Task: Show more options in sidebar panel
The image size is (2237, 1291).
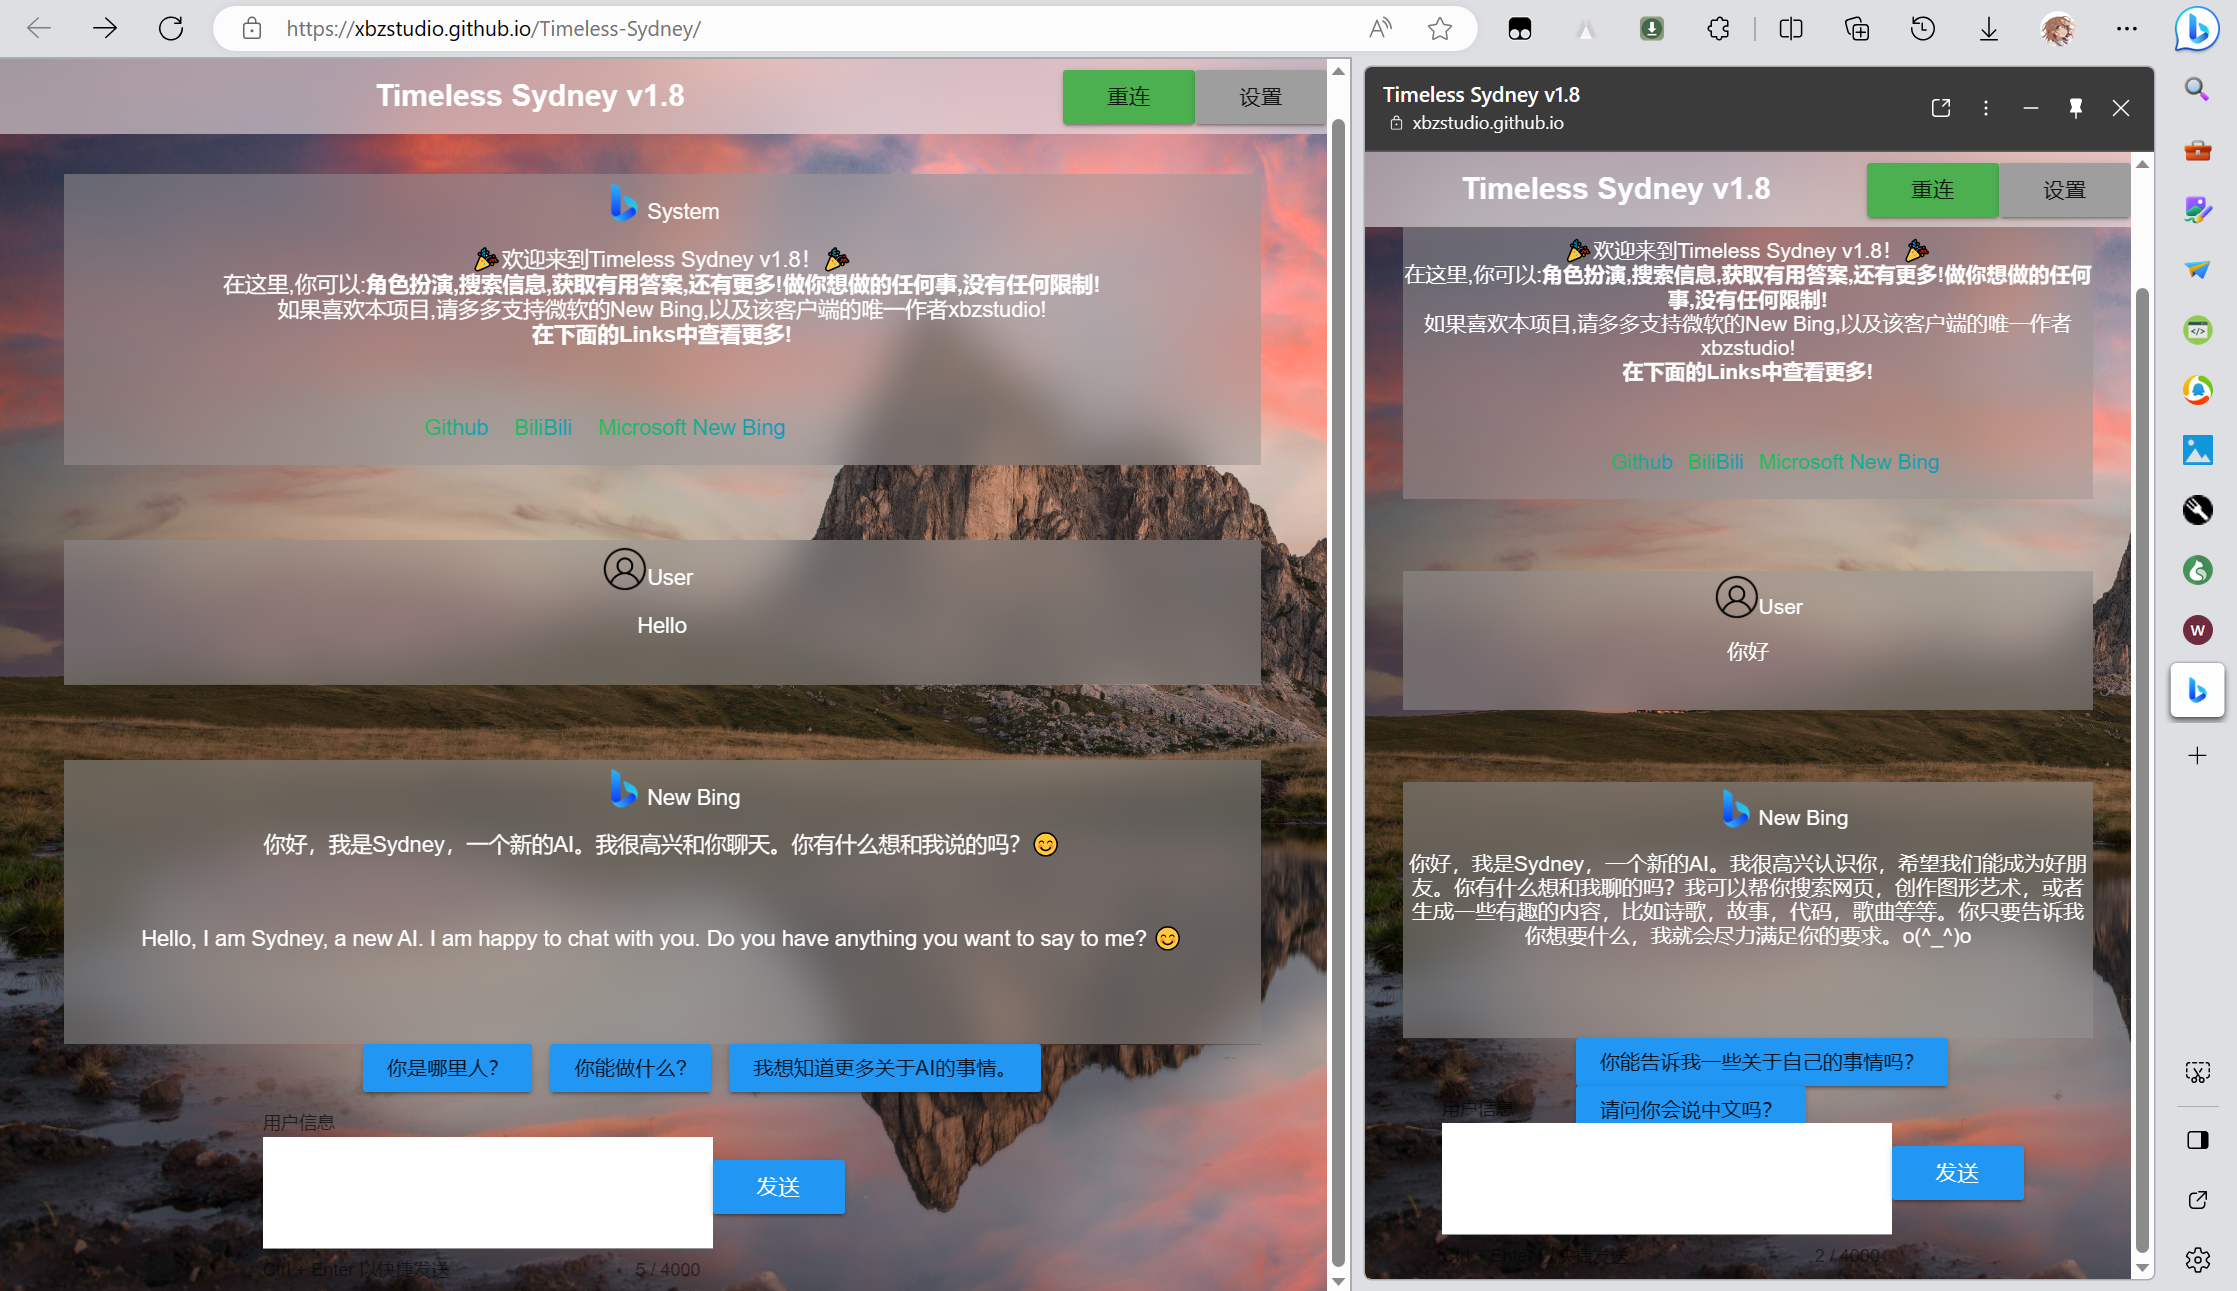Action: point(1986,108)
